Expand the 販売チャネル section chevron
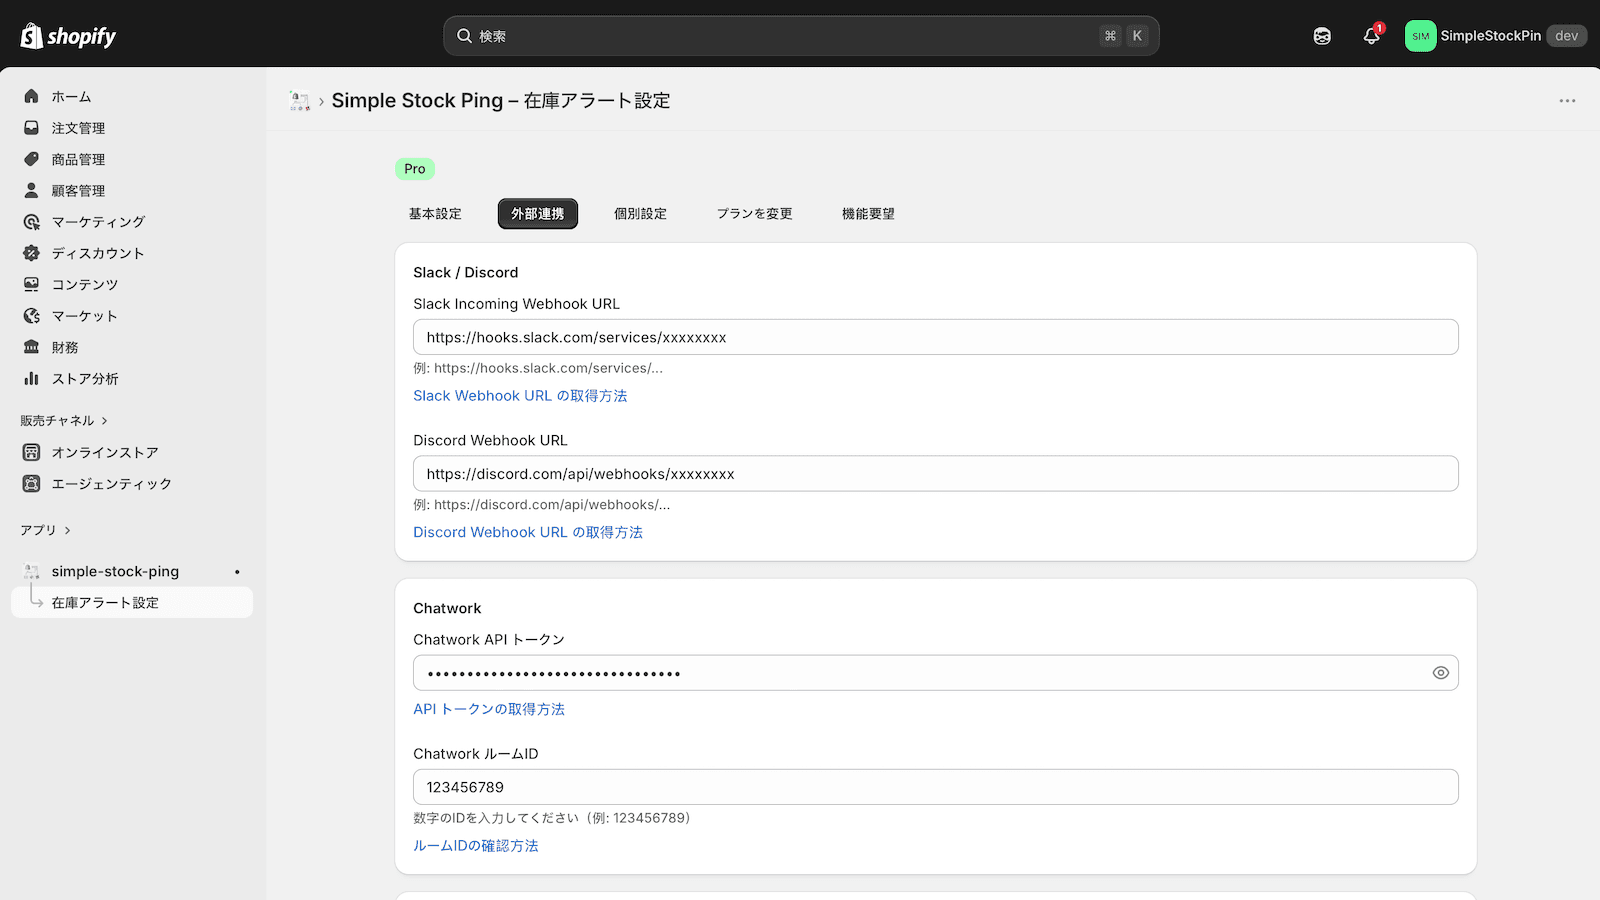1600x900 pixels. (104, 421)
